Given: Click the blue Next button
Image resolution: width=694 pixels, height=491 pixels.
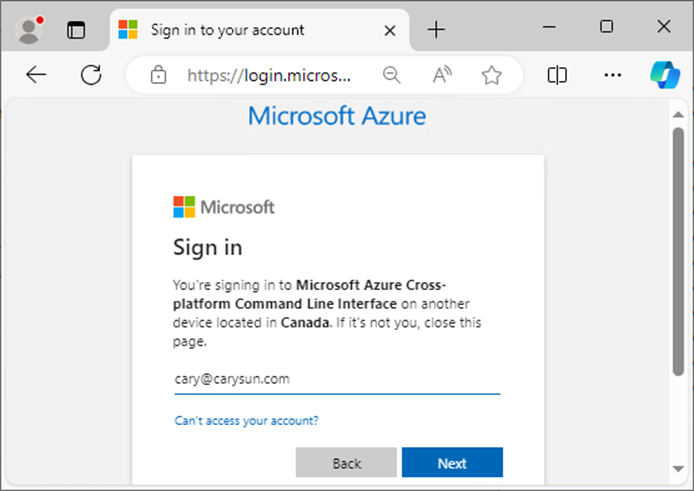Looking at the screenshot, I should [452, 463].
